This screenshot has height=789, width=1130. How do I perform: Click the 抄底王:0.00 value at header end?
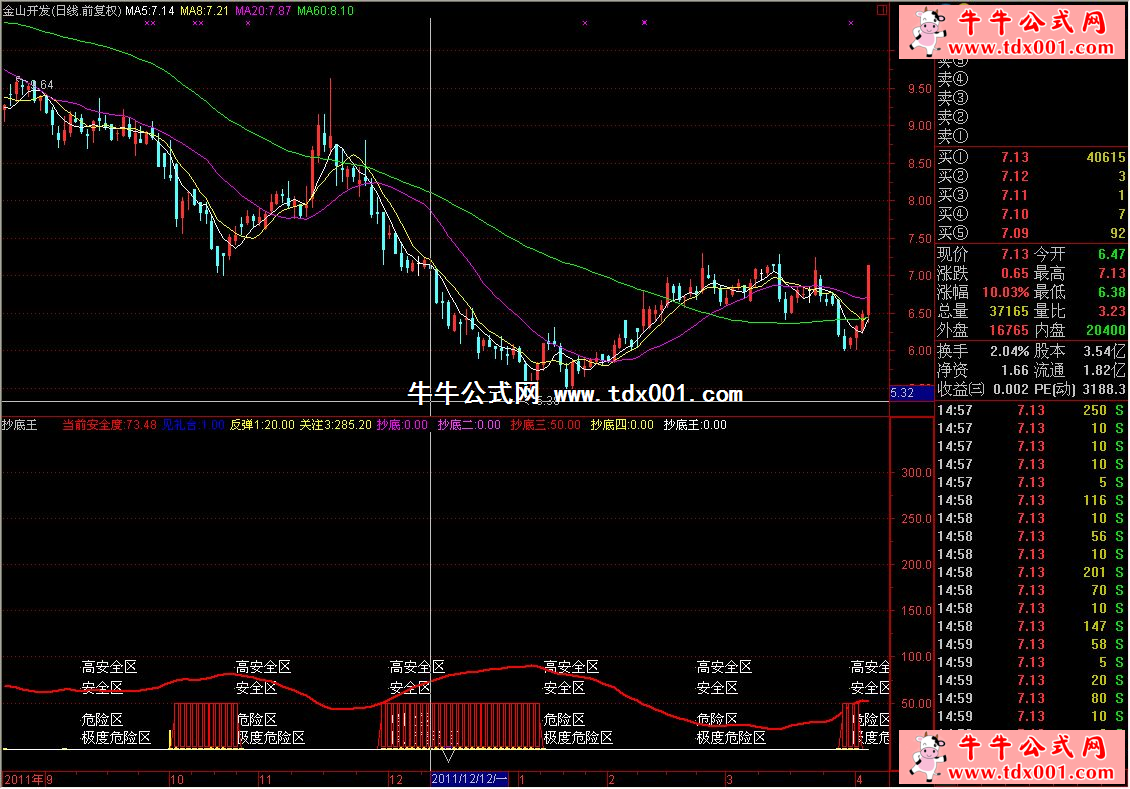pos(695,425)
